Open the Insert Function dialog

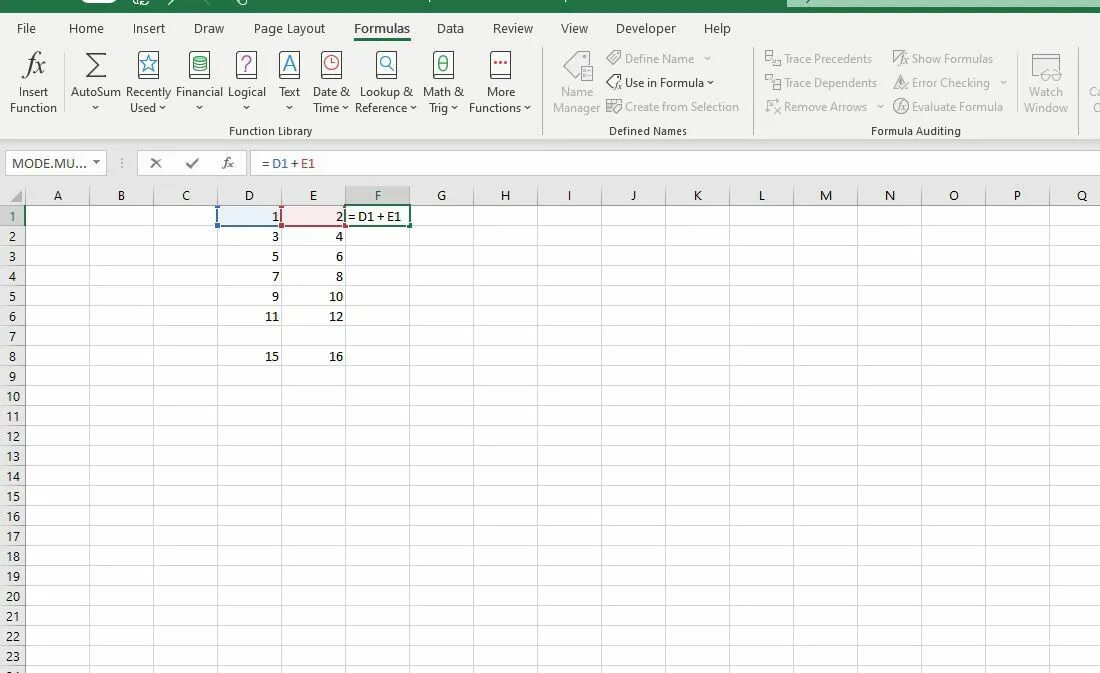click(x=33, y=82)
